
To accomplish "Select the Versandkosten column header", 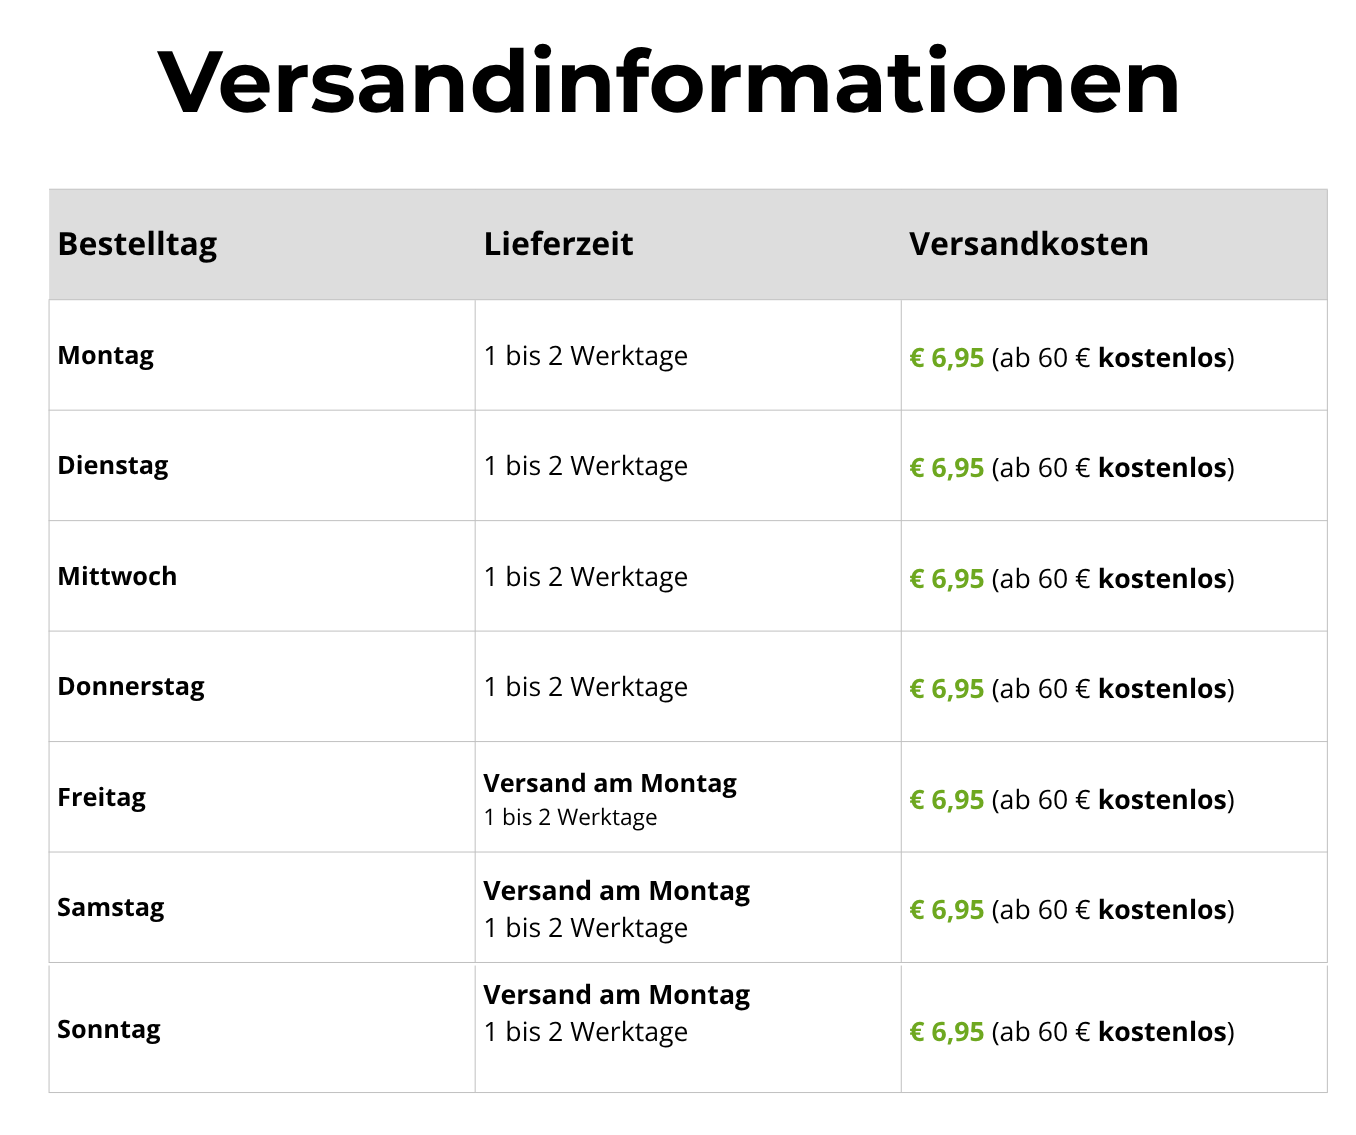I will click(1028, 244).
